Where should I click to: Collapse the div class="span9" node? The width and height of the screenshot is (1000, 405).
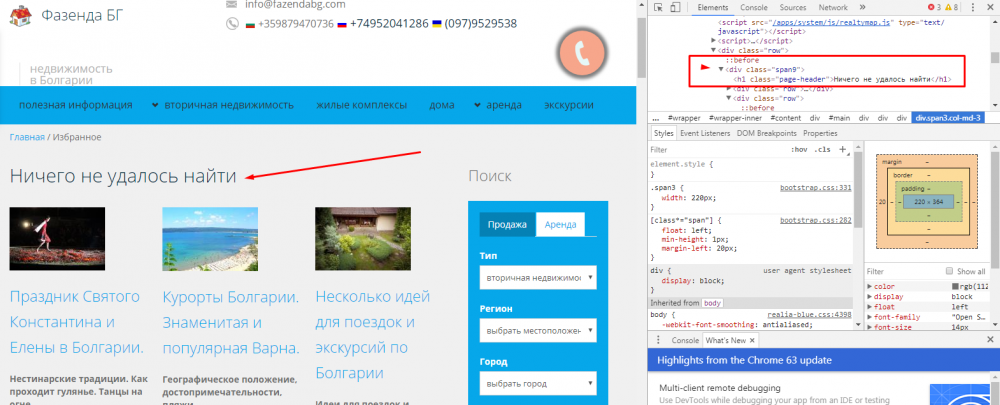click(721, 70)
